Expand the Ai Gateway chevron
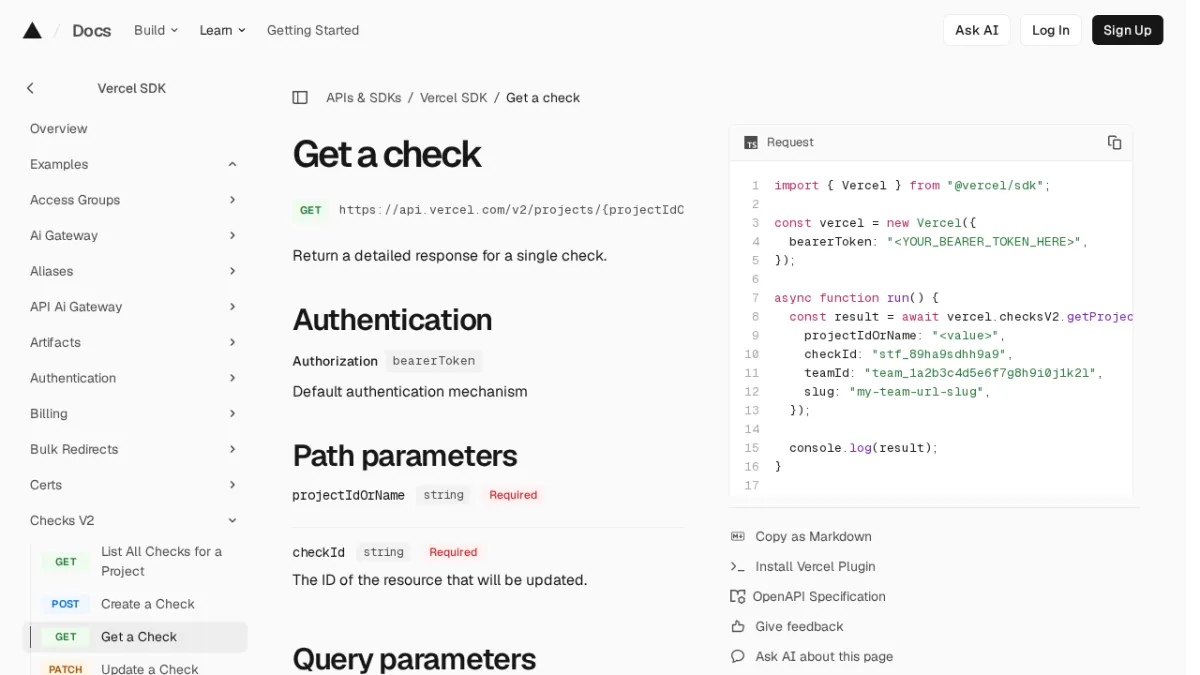 (232, 235)
